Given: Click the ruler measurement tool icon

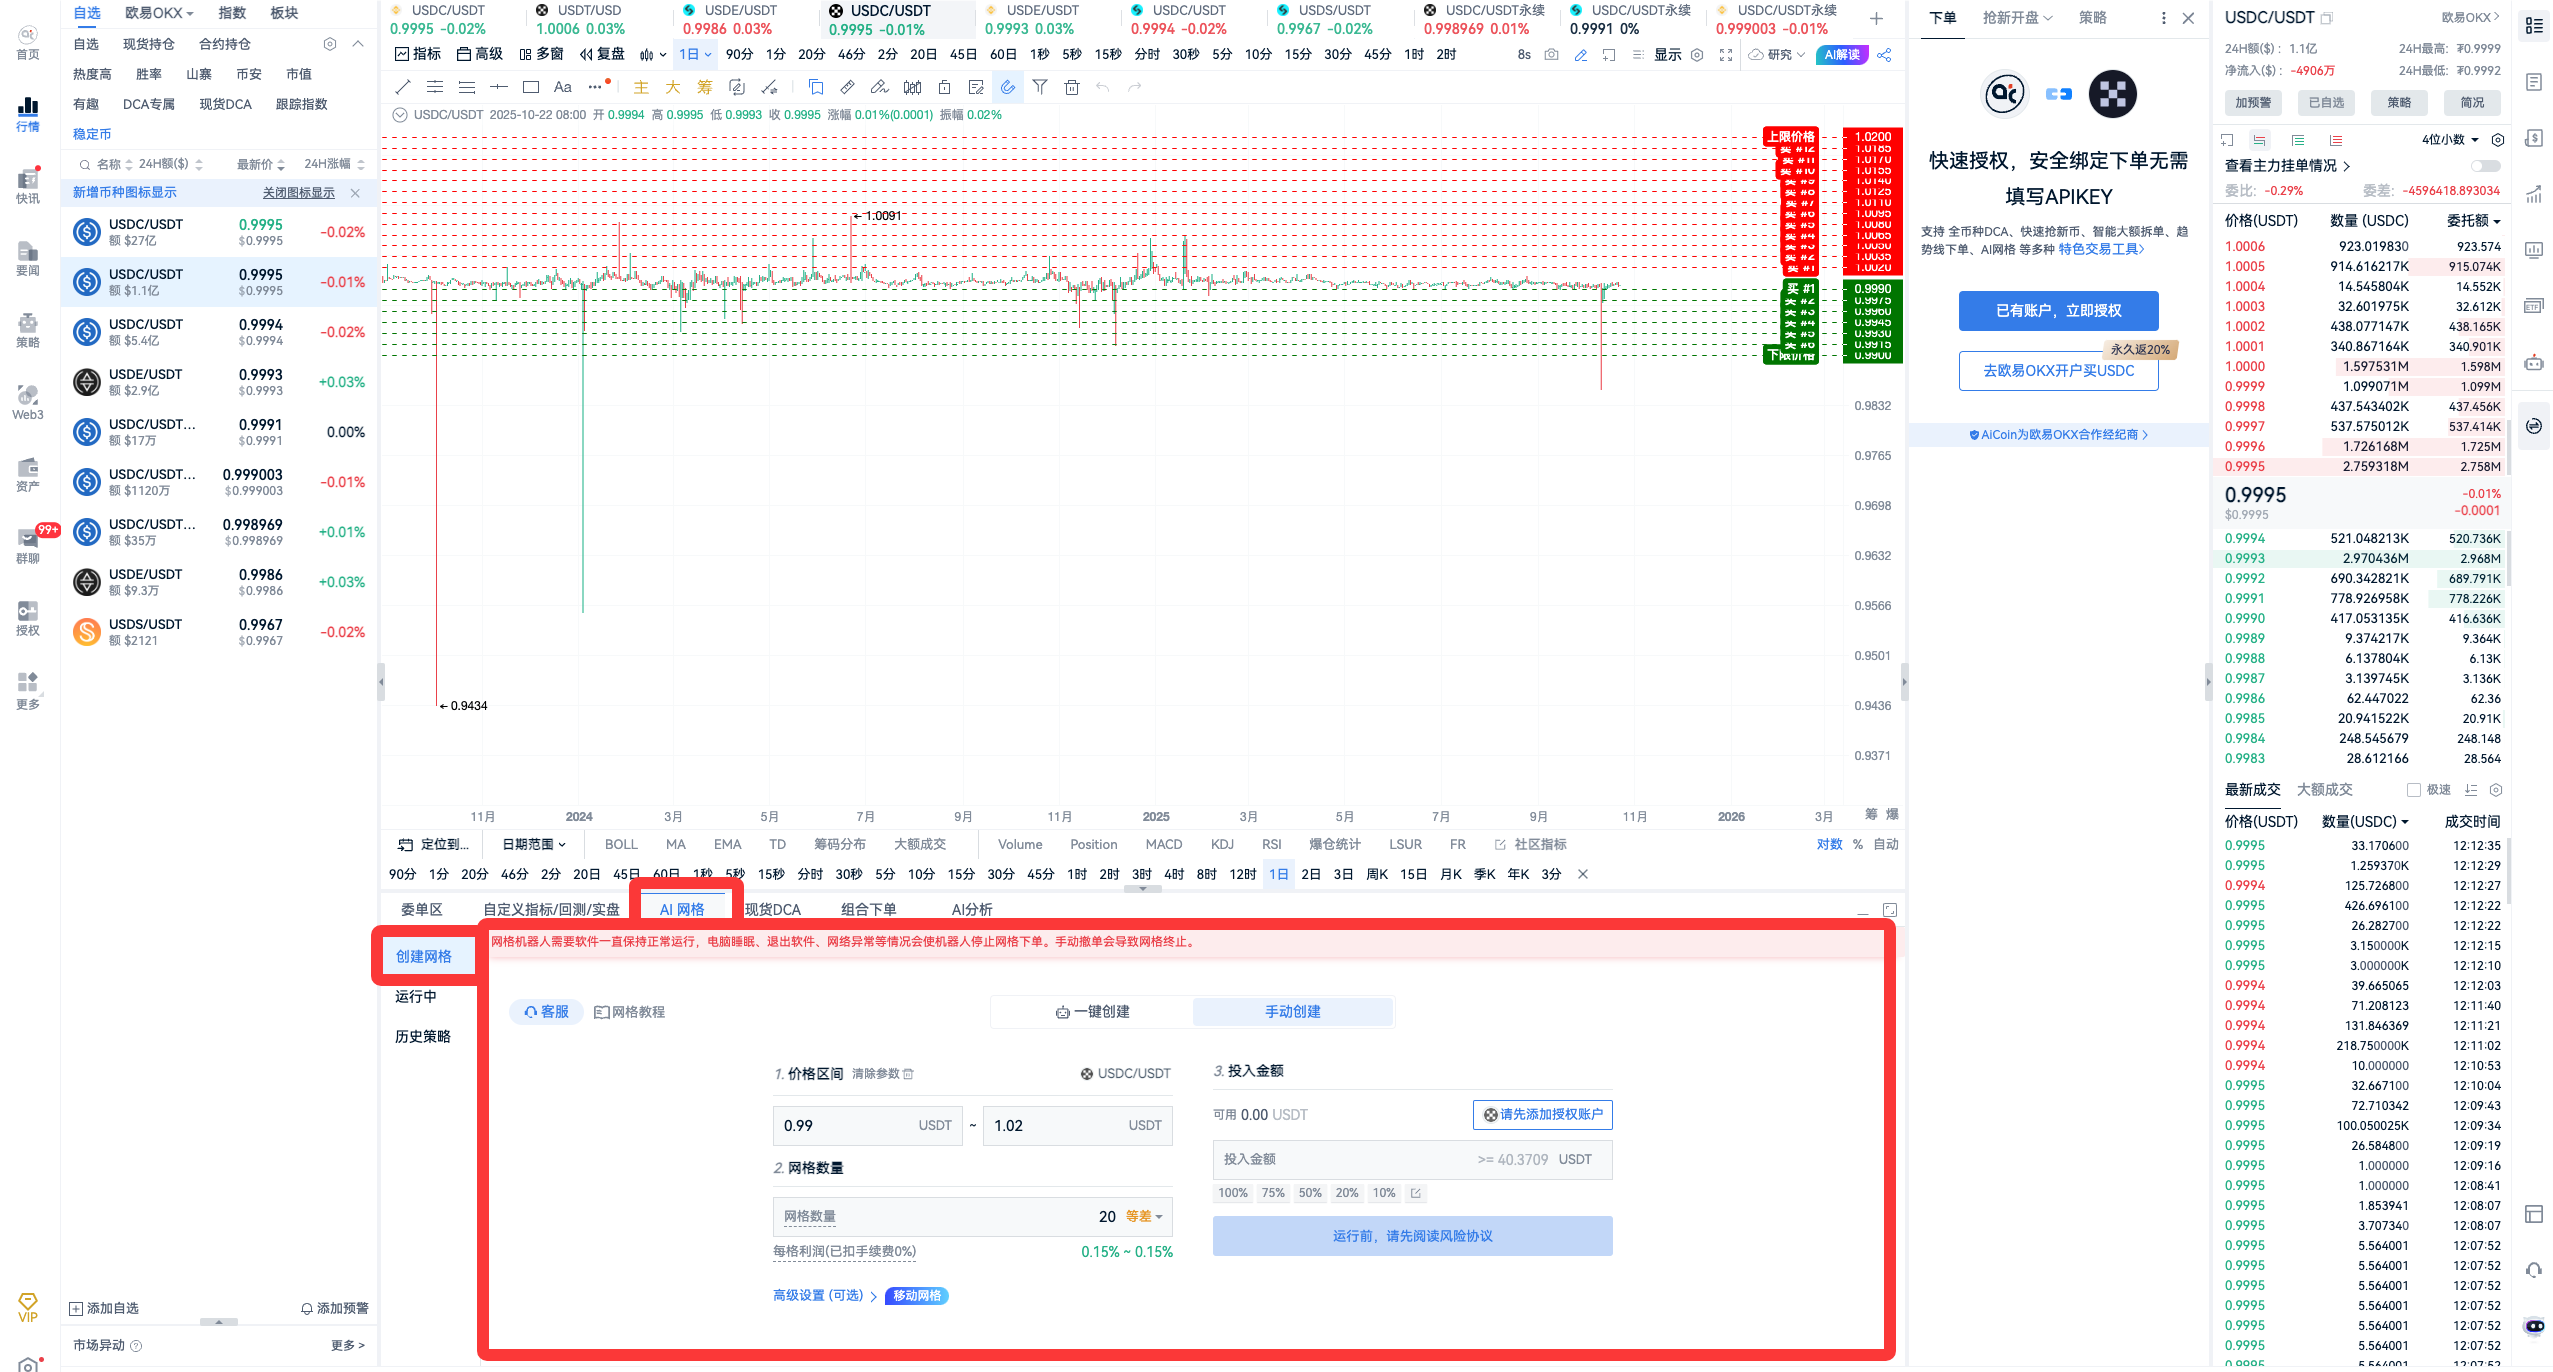Looking at the screenshot, I should [x=847, y=87].
